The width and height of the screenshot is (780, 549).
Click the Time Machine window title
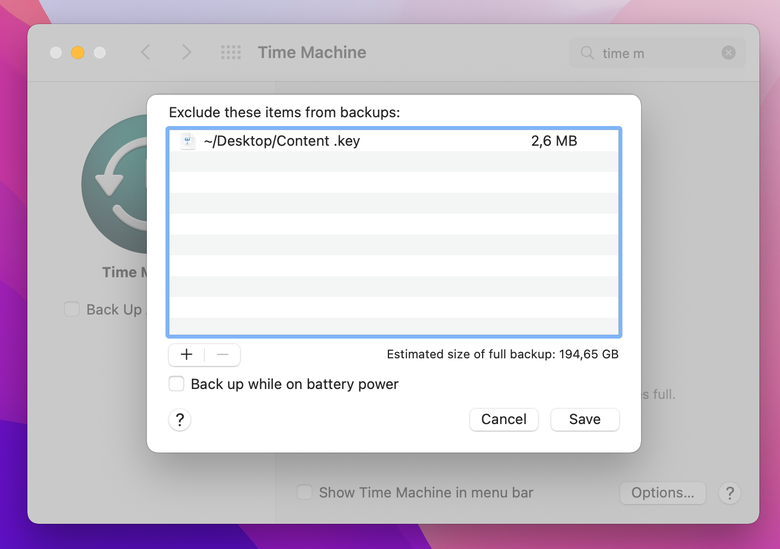(312, 52)
